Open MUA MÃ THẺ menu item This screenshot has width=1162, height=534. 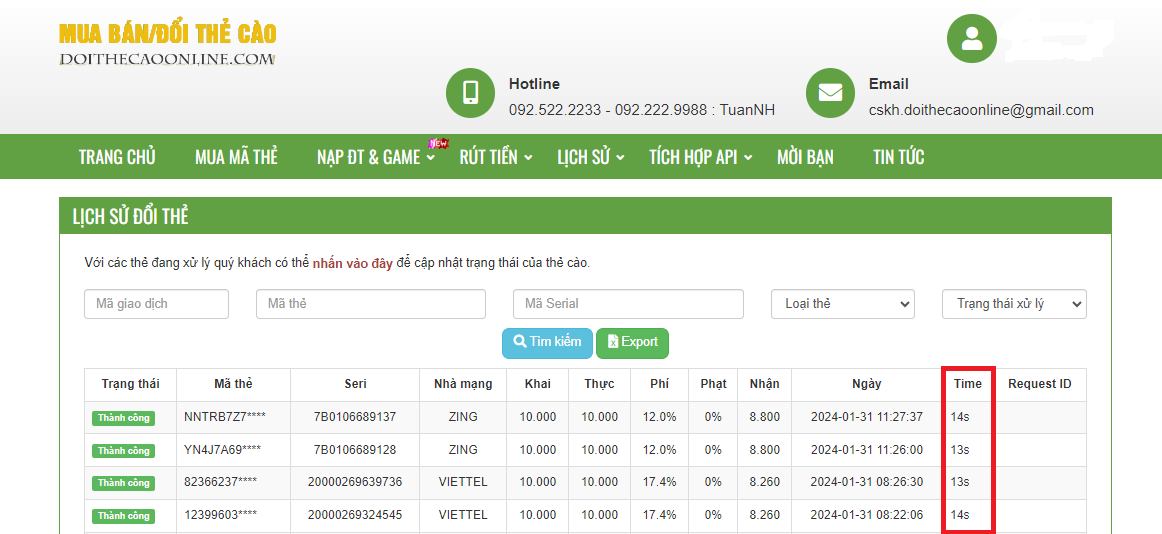click(236, 157)
